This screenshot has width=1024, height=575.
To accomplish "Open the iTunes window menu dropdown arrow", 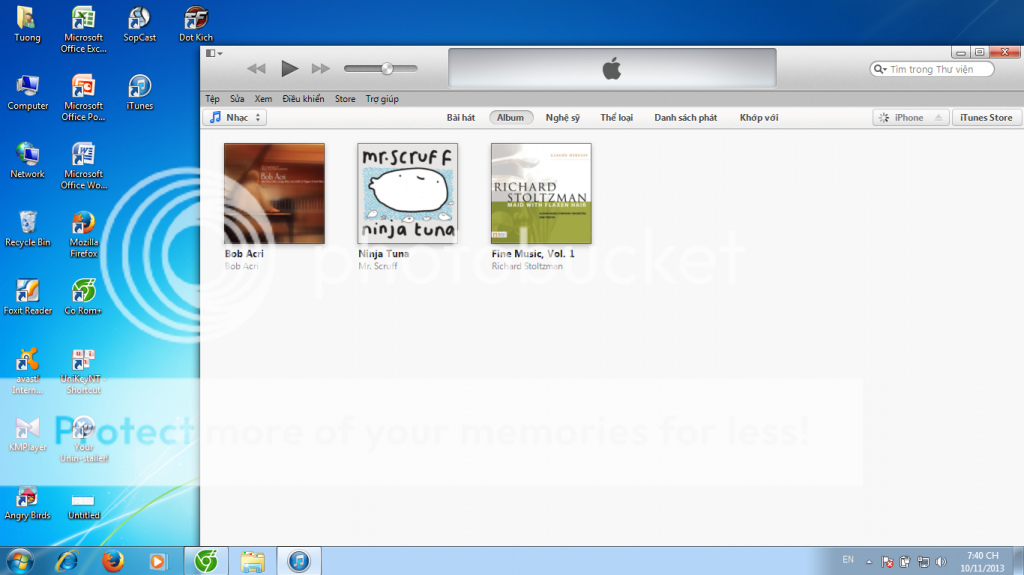I will tap(214, 53).
